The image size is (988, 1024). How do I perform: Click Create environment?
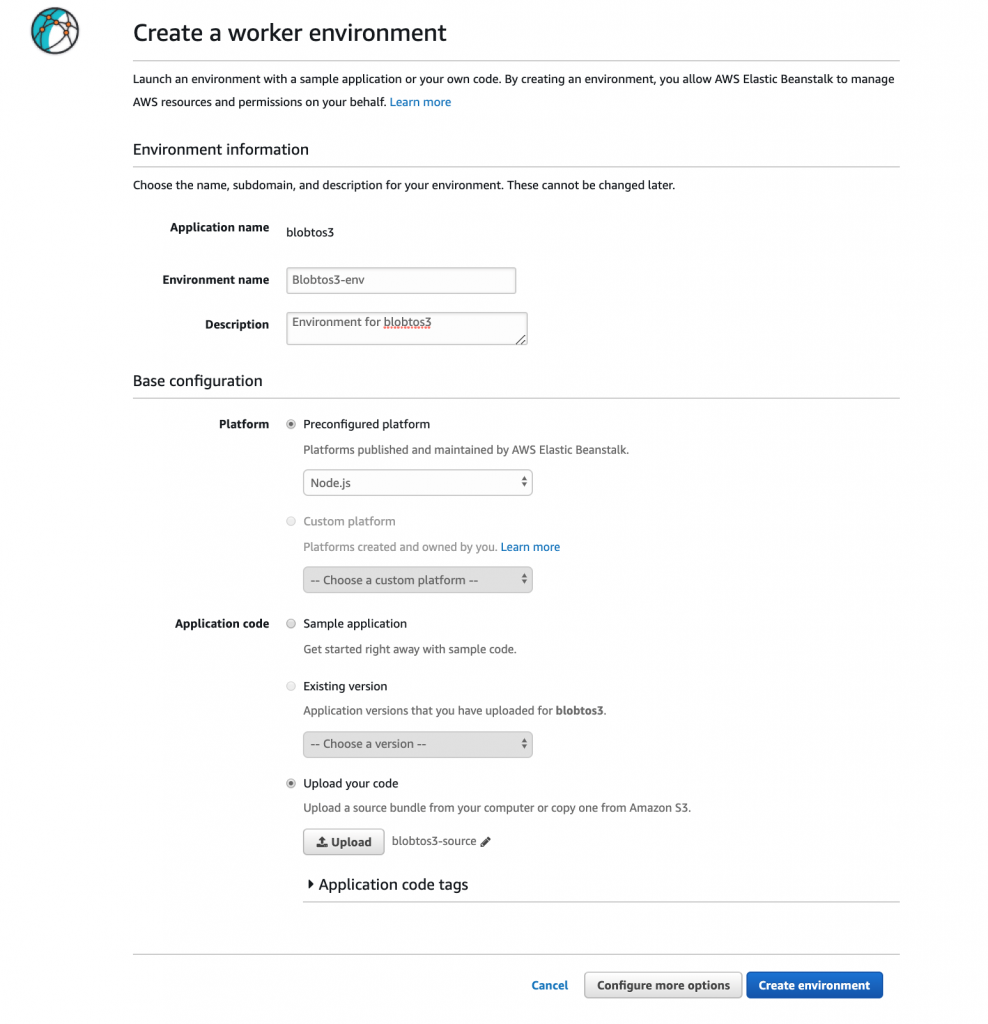814,985
